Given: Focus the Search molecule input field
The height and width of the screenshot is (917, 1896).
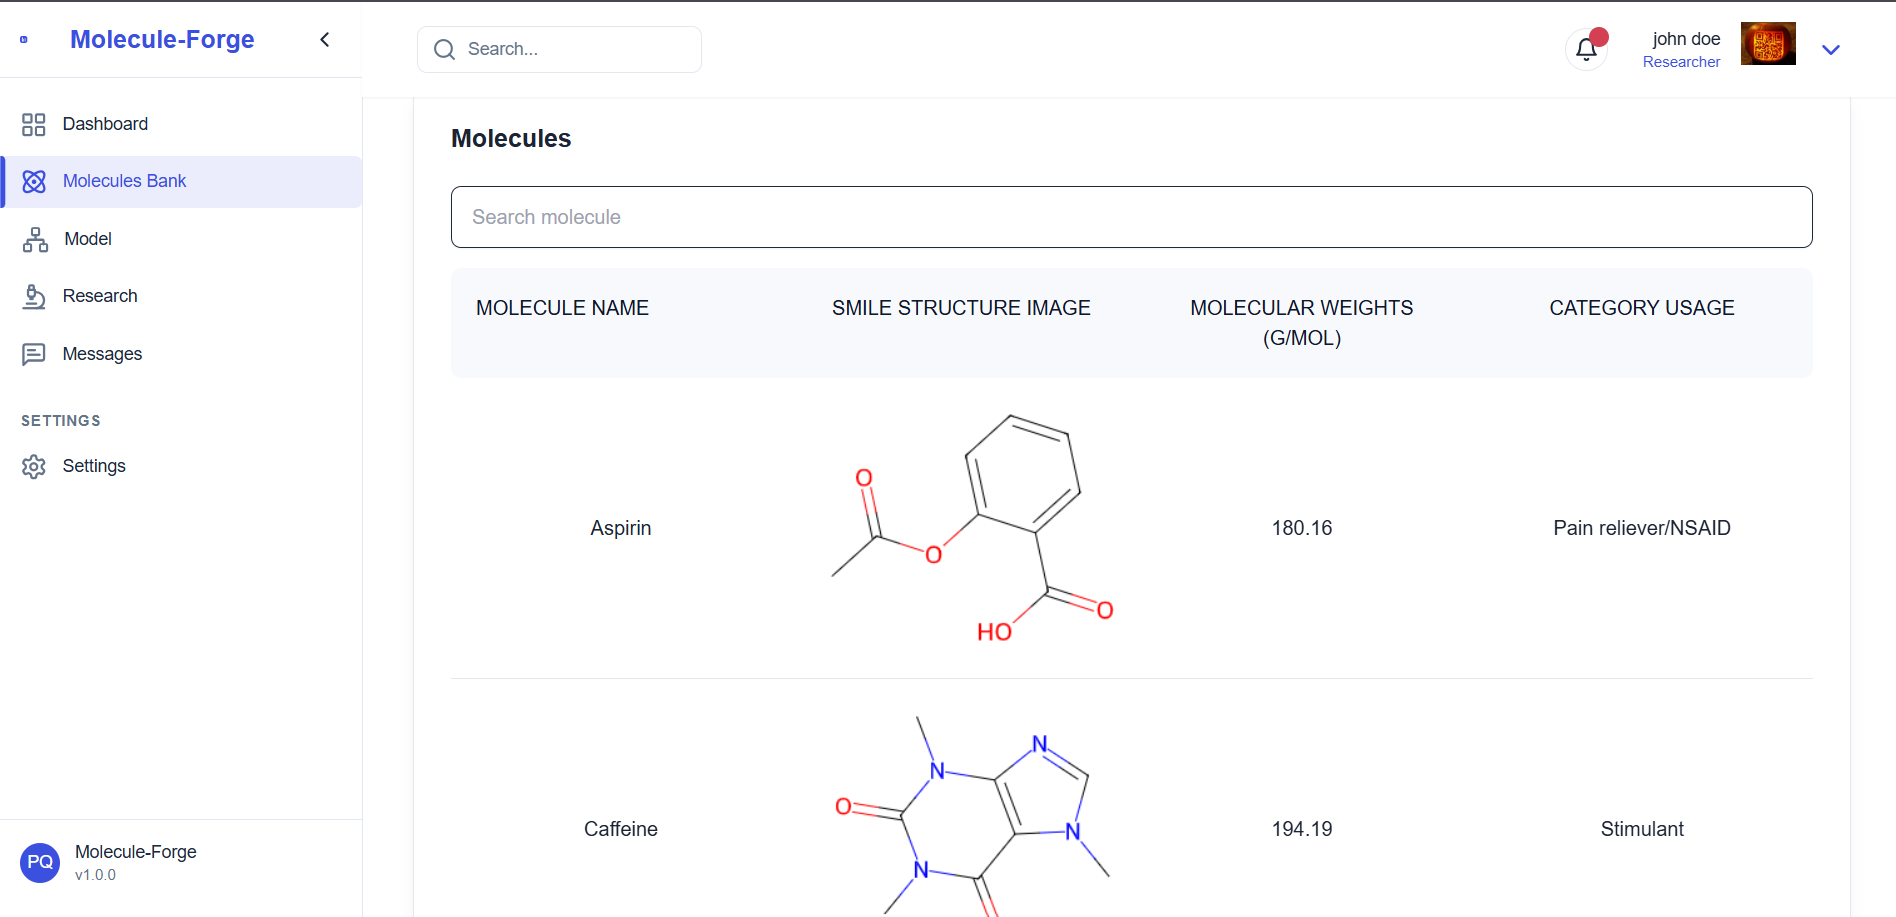Looking at the screenshot, I should click(x=1131, y=217).
